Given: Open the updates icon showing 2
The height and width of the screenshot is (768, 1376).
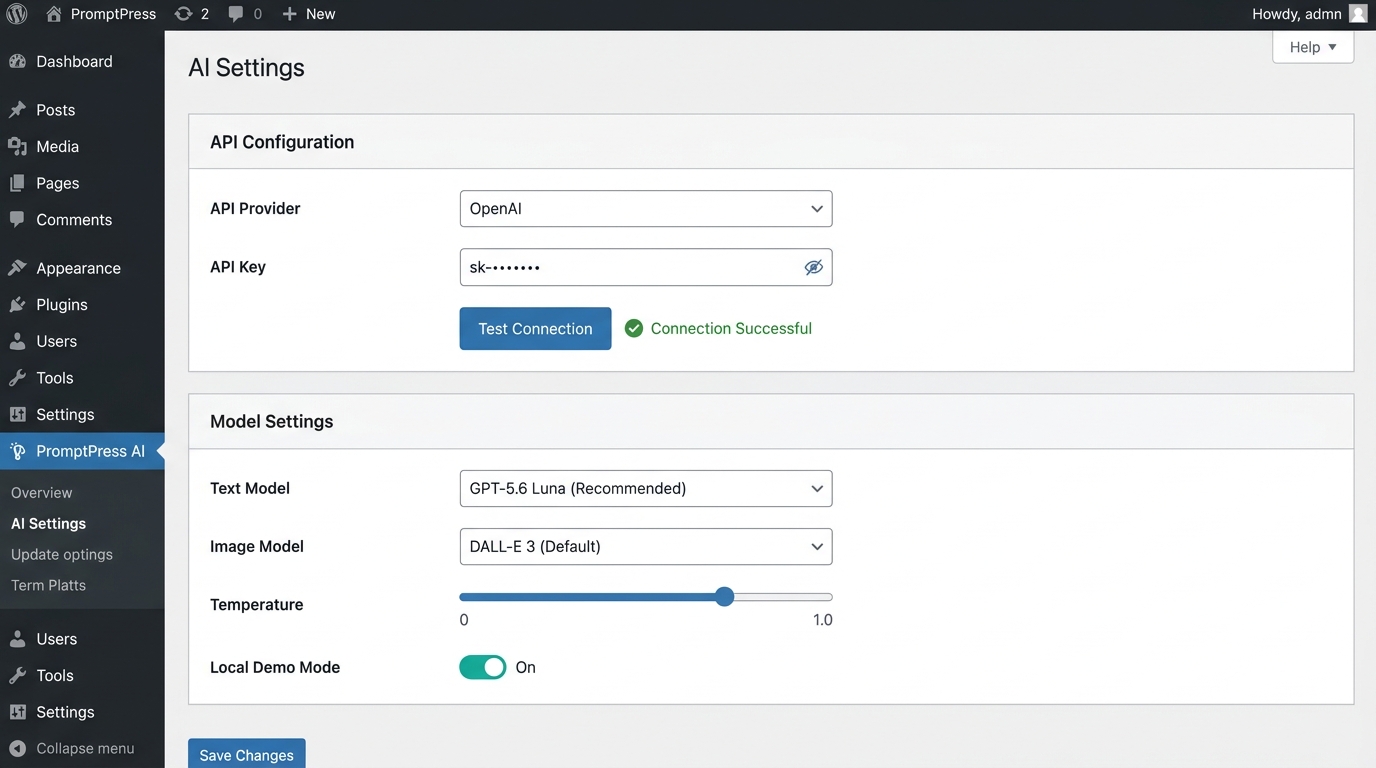Looking at the screenshot, I should click(183, 14).
